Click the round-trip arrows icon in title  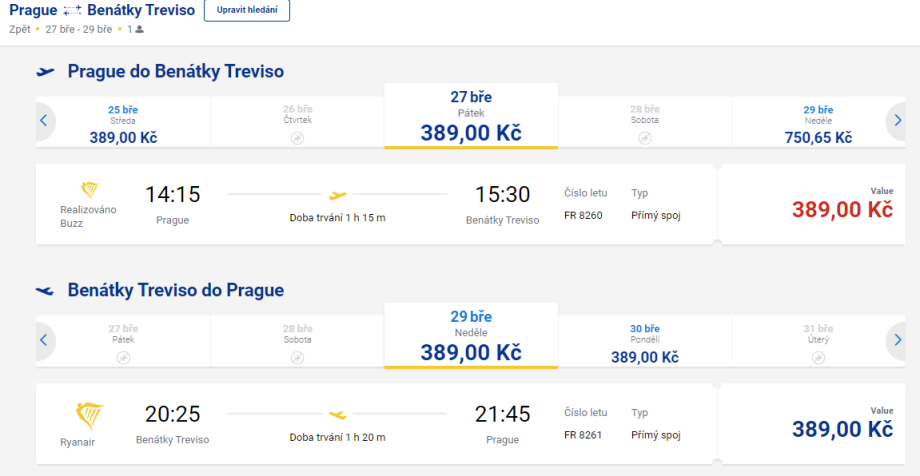point(71,11)
